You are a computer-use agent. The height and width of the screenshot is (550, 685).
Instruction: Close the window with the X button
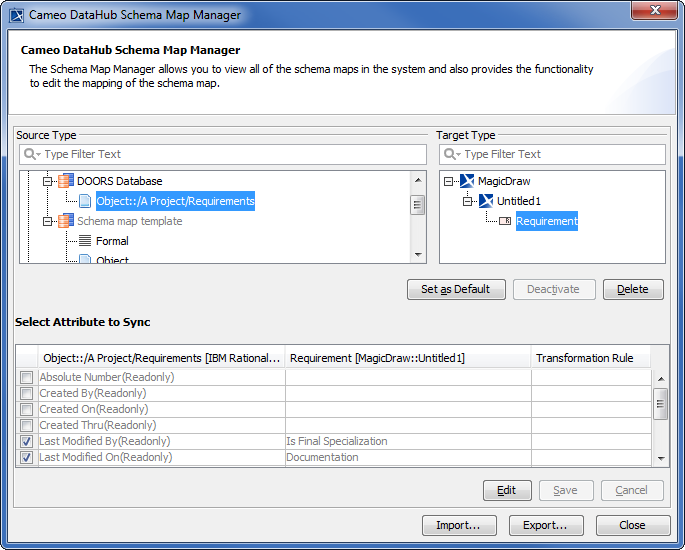[x=654, y=10]
